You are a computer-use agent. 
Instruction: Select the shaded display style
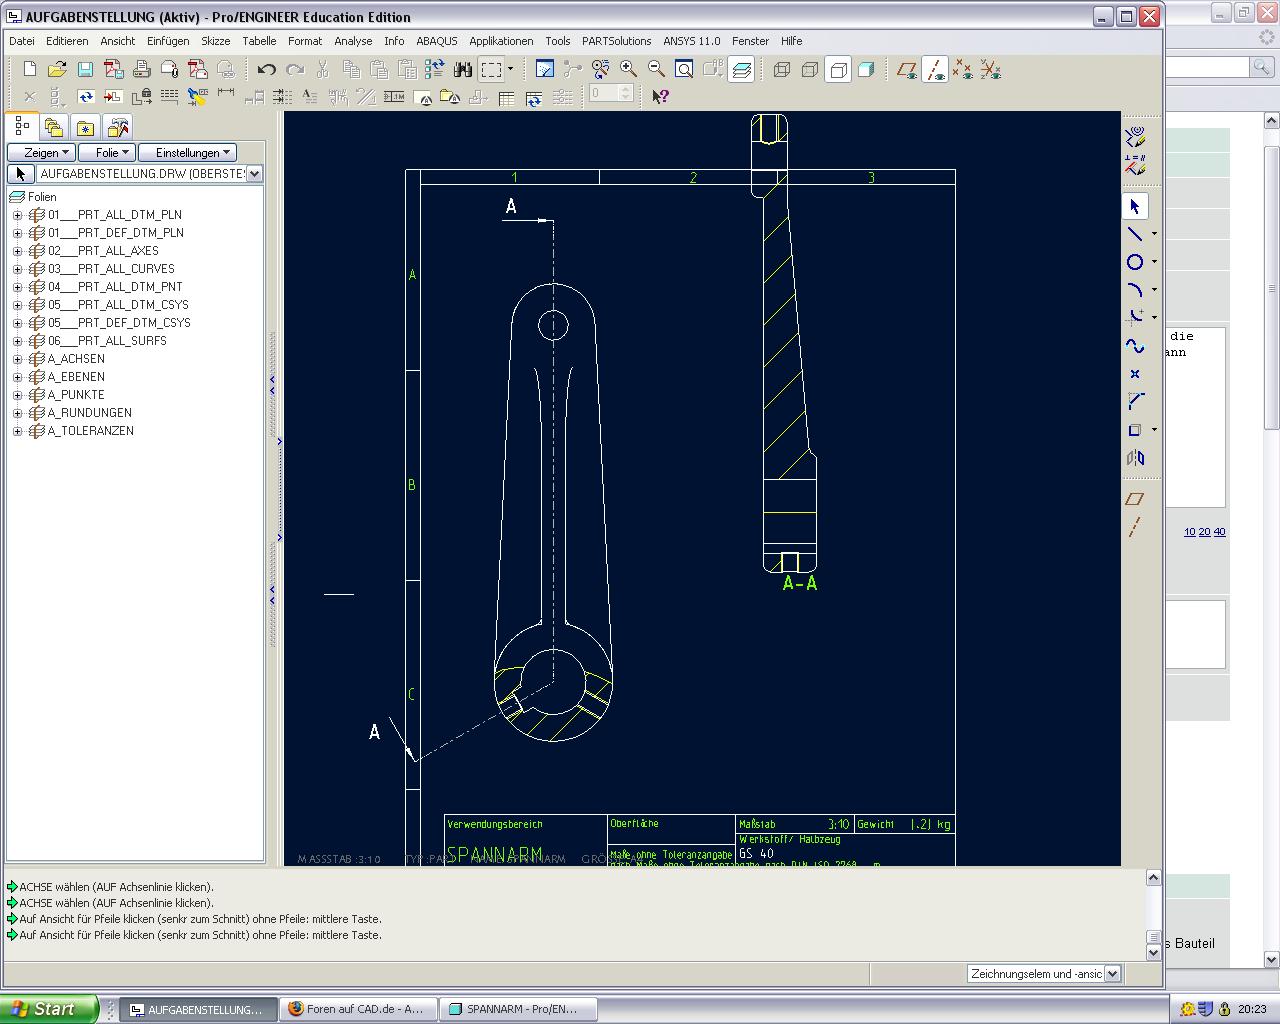coord(866,69)
